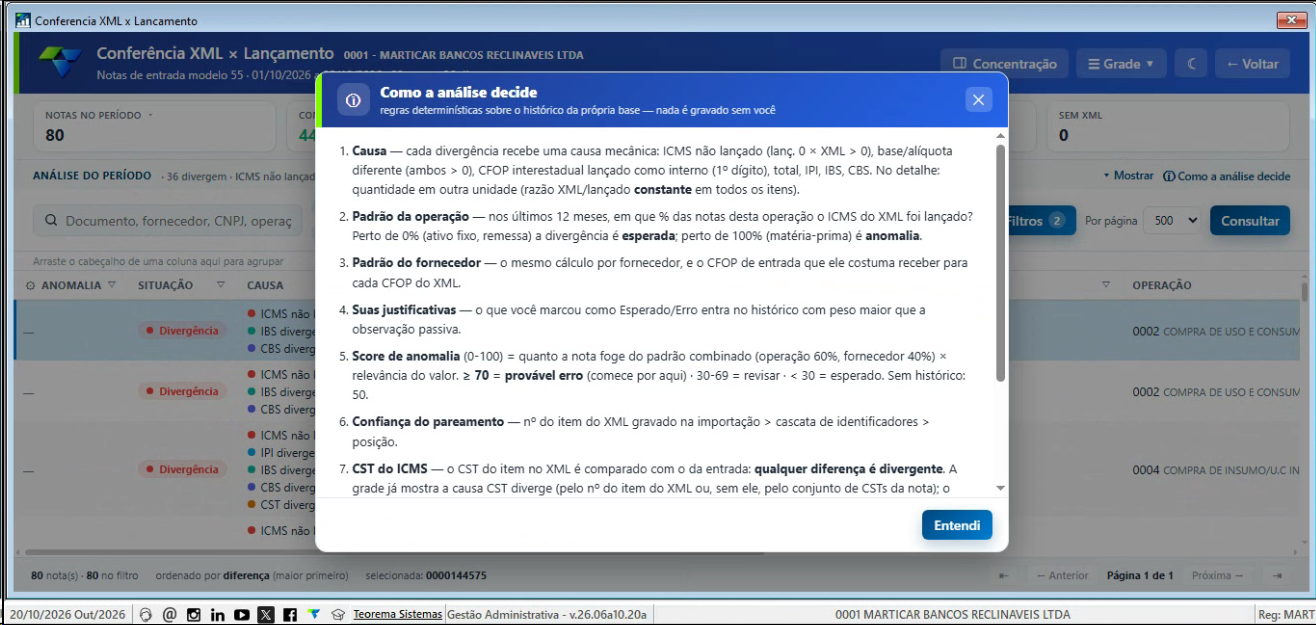Click the dialog scrollbar up arrow

pyautogui.click(x=1001, y=138)
